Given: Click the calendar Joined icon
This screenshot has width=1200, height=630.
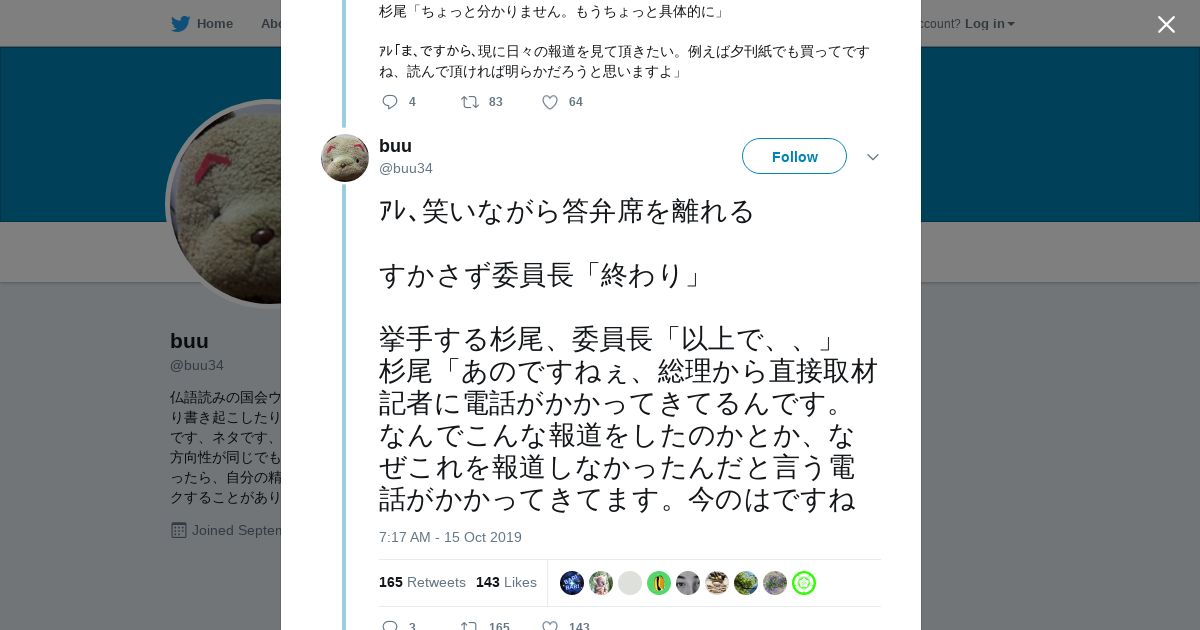Looking at the screenshot, I should tap(179, 530).
